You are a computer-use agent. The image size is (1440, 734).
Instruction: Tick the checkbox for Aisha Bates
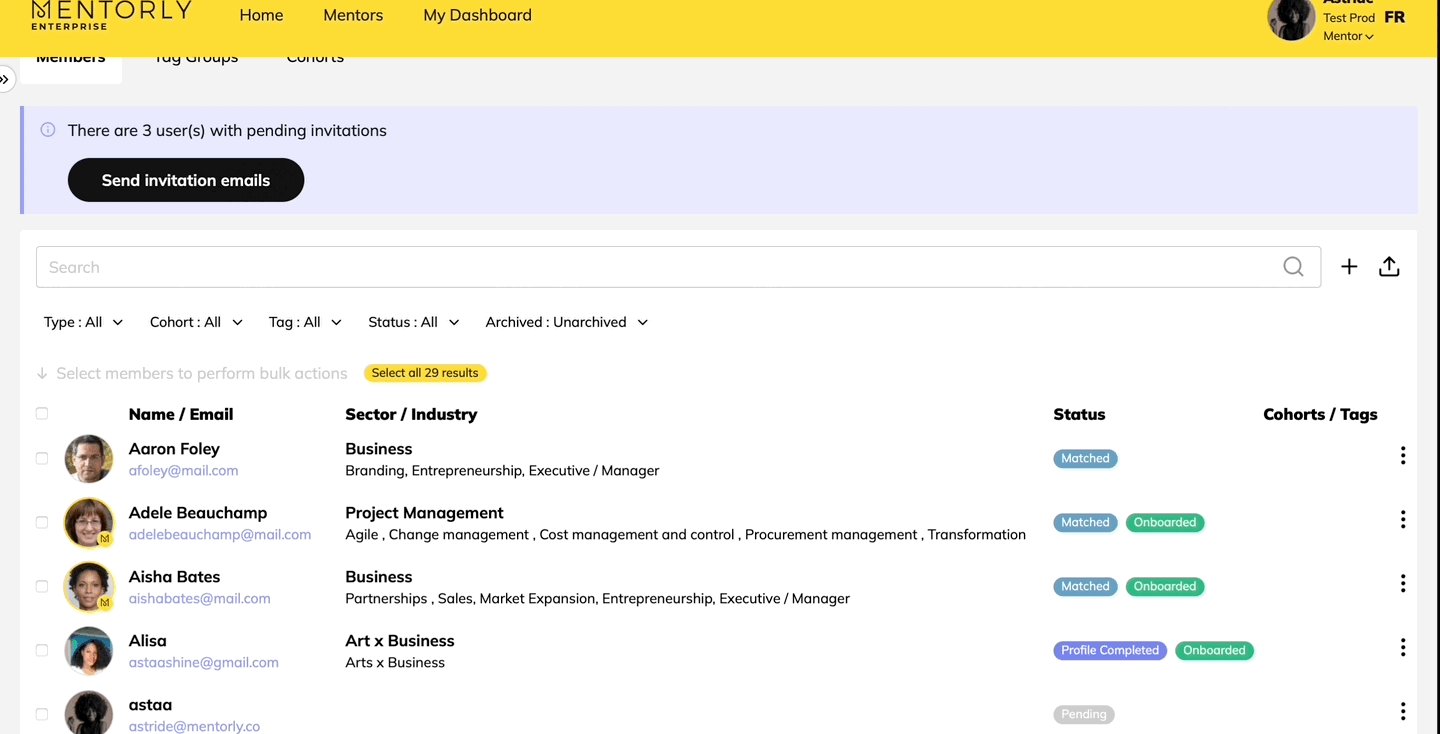coord(42,587)
